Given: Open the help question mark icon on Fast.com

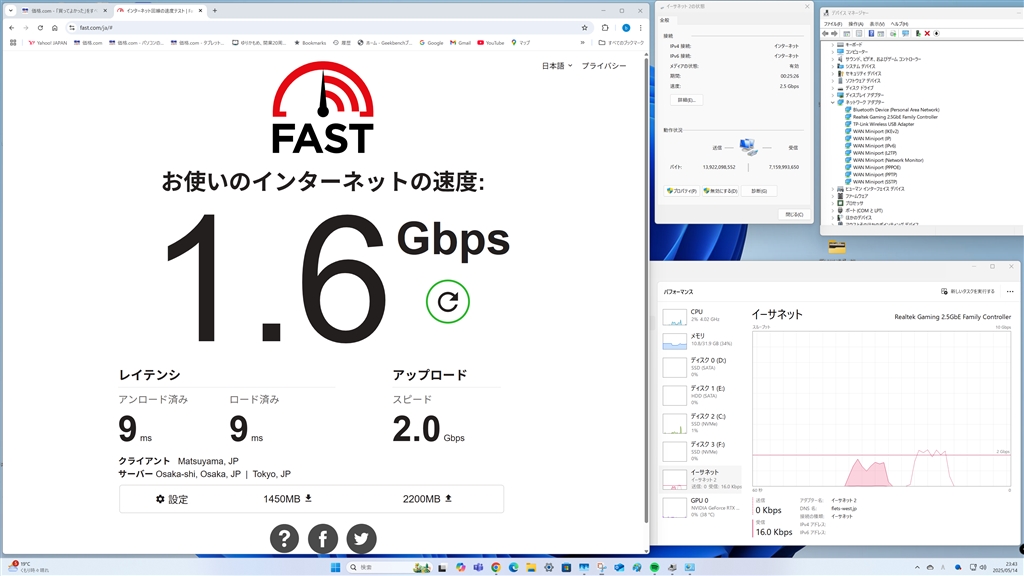Looking at the screenshot, I should click(284, 539).
